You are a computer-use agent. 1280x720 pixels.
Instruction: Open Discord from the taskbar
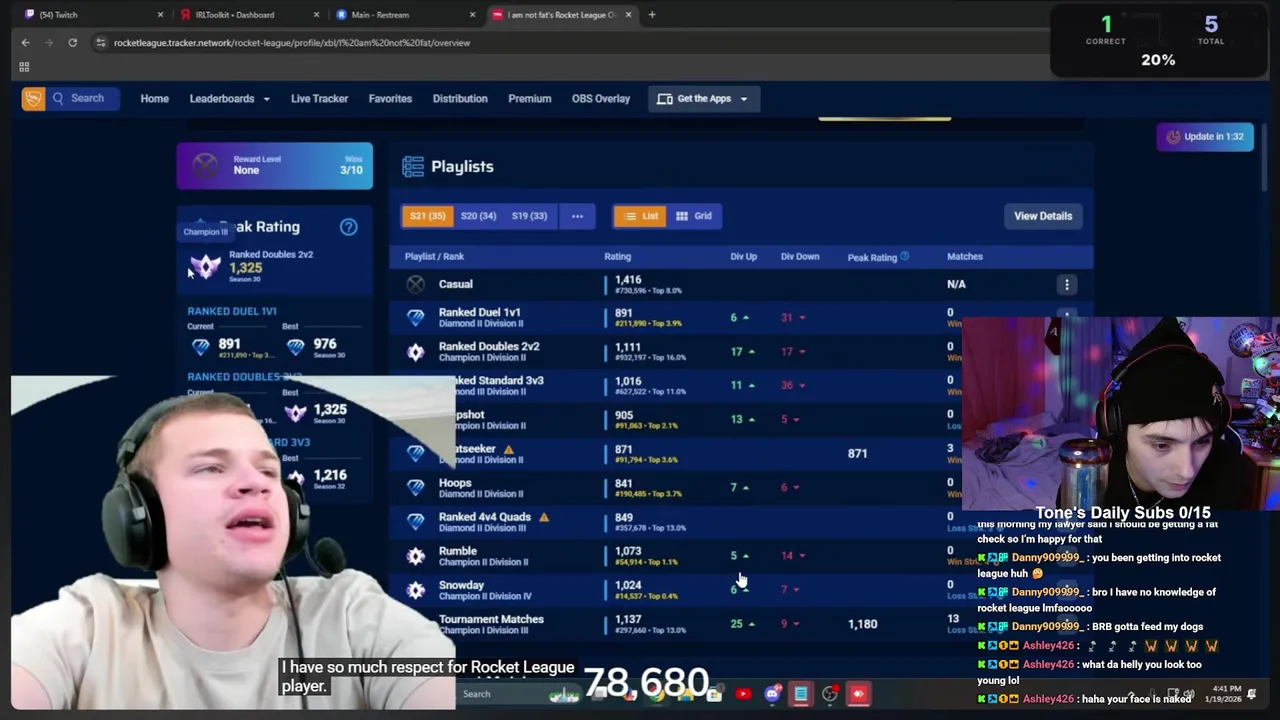[772, 694]
